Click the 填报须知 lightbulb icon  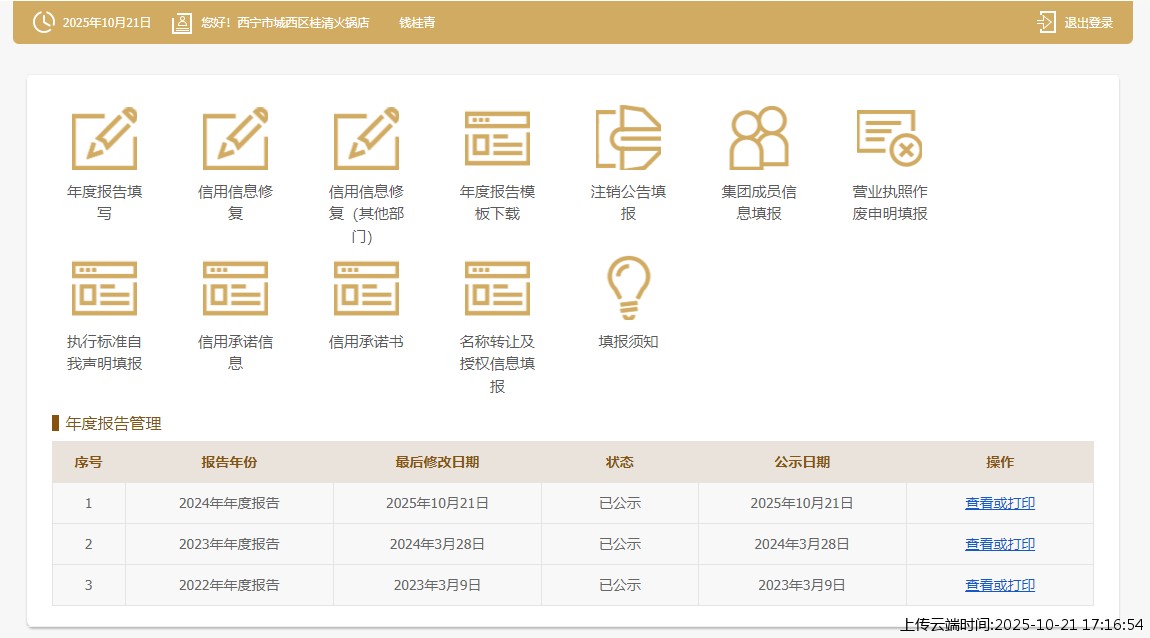point(628,289)
